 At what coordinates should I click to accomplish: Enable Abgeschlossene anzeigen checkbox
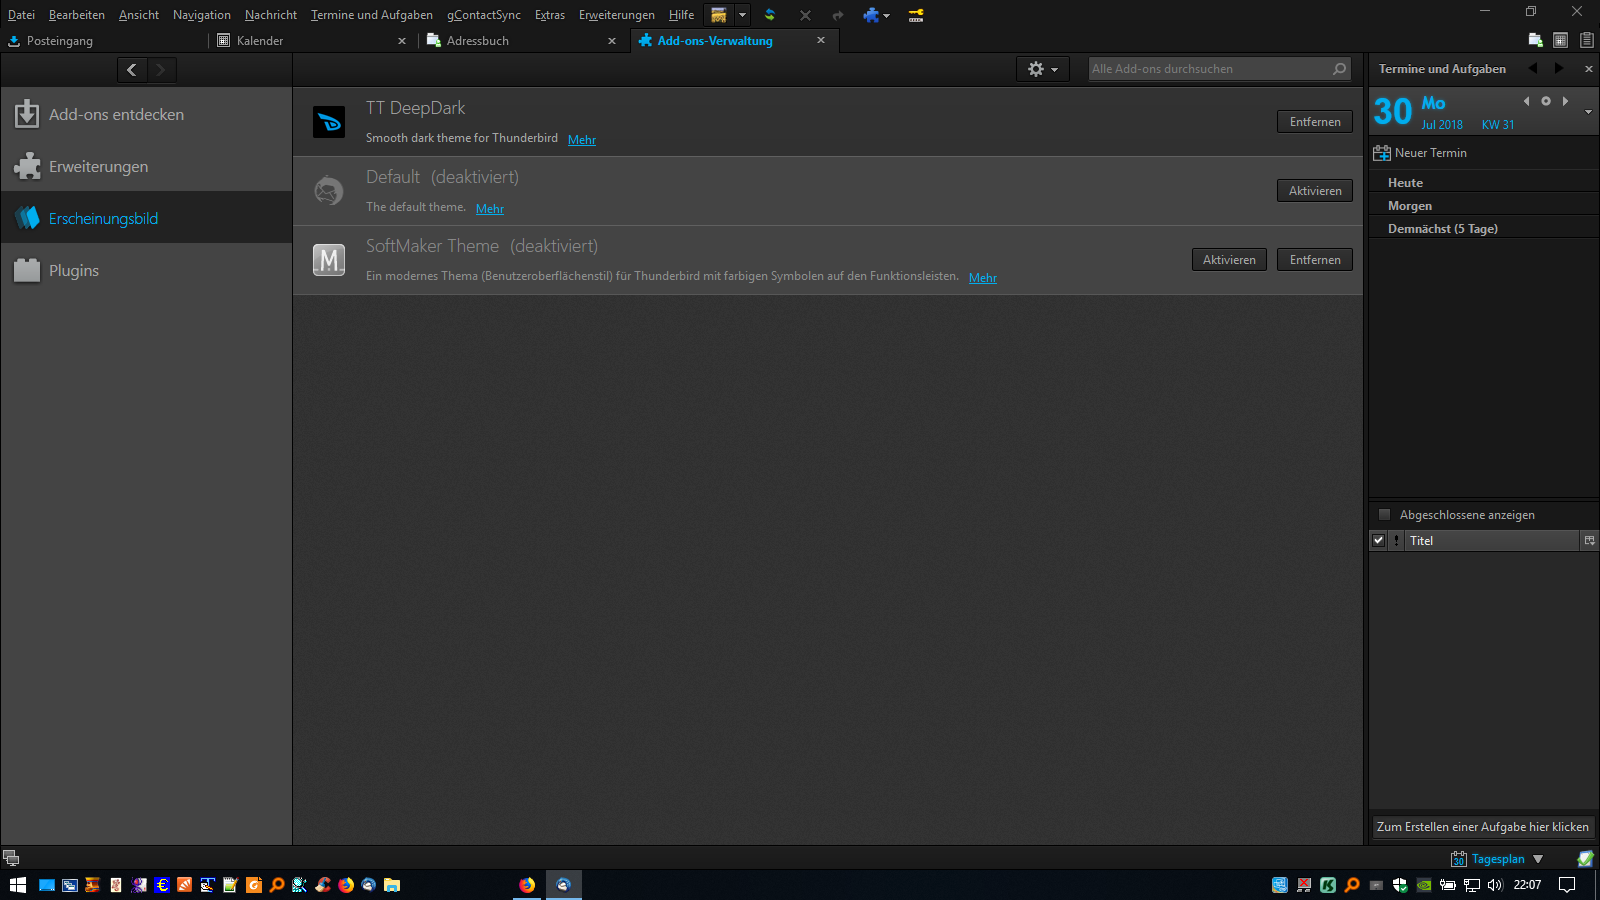click(x=1385, y=515)
